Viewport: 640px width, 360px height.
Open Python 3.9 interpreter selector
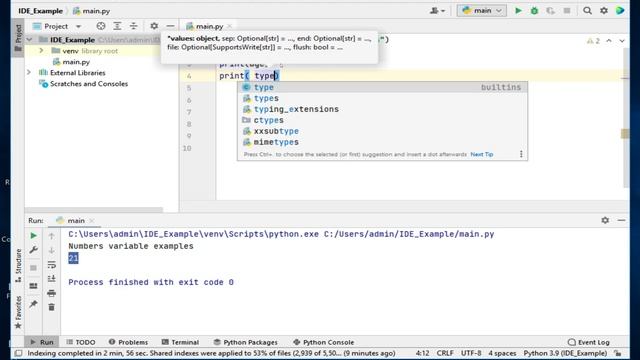coord(565,353)
